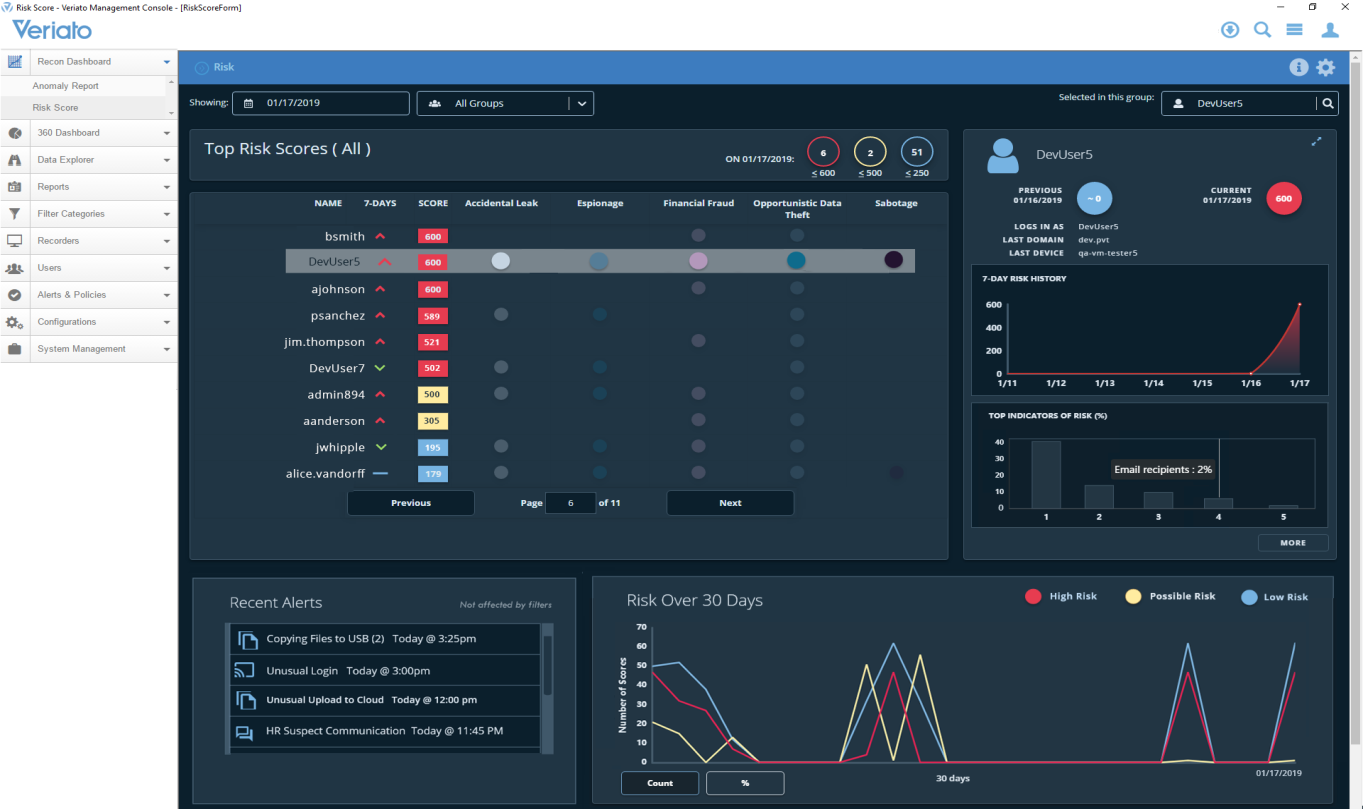Expand the Reports section in the sidebar

[89, 185]
